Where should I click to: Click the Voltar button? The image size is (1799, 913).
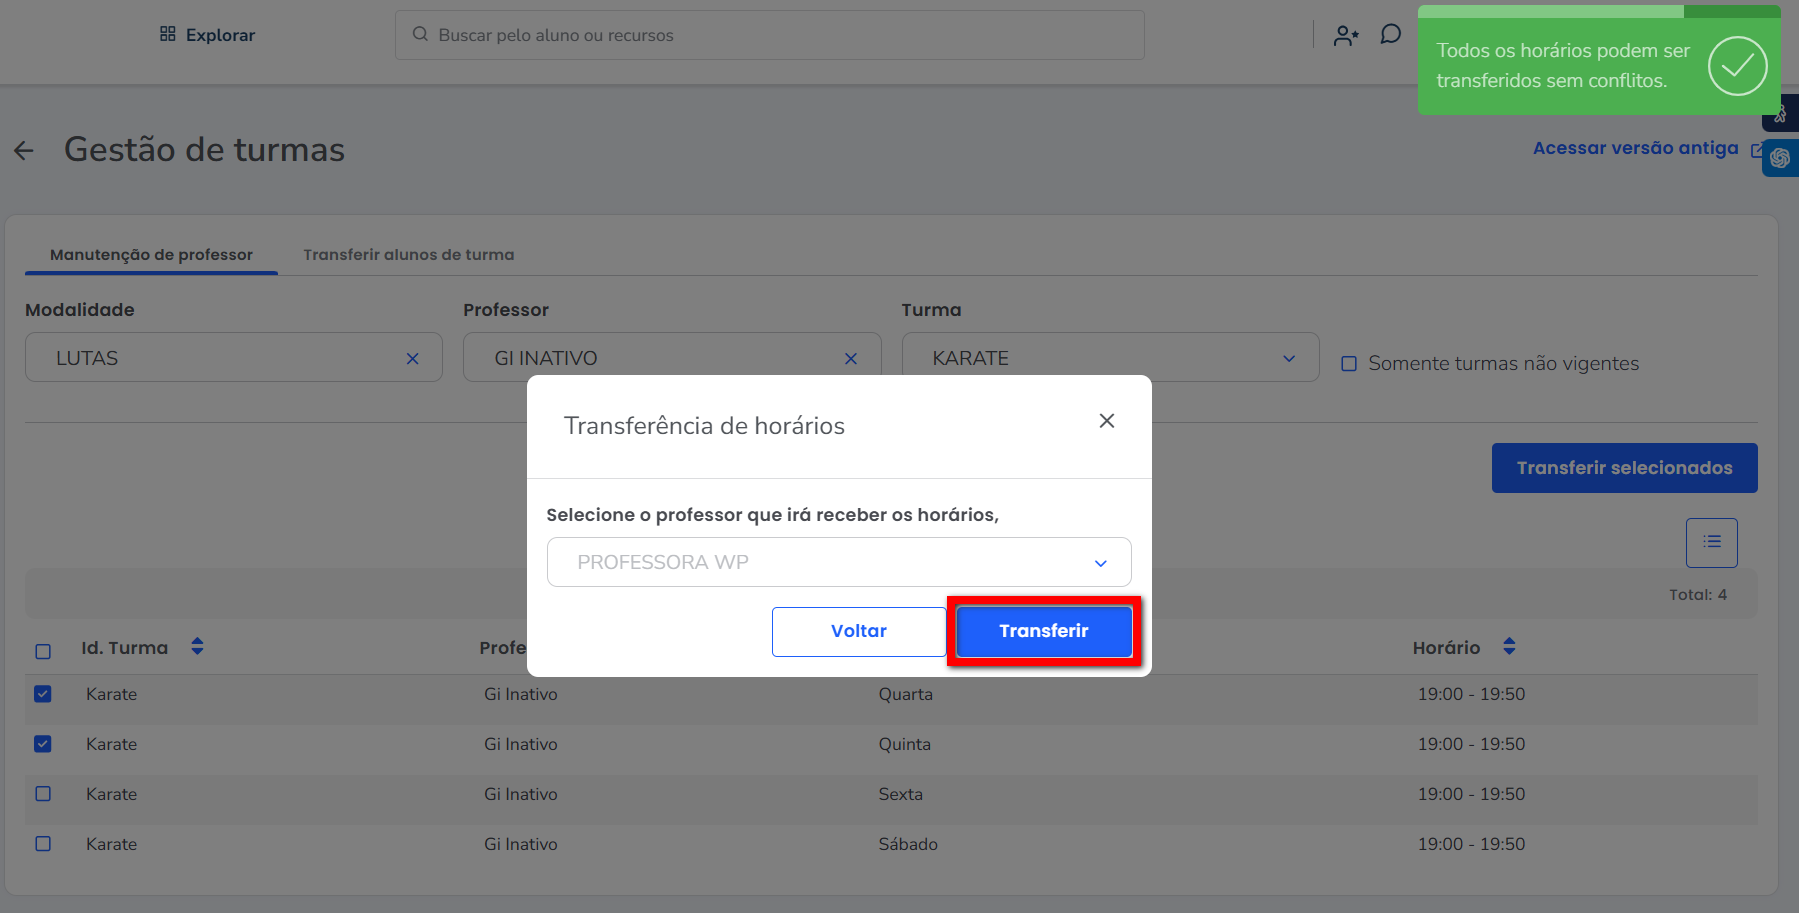point(858,631)
